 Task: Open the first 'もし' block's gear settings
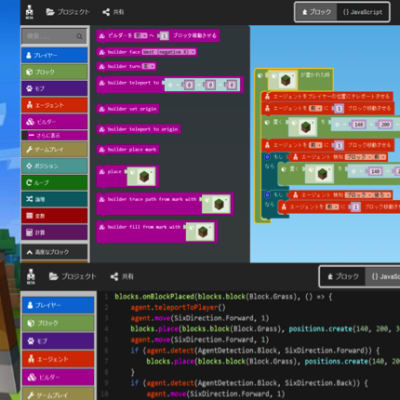[x=267, y=157]
